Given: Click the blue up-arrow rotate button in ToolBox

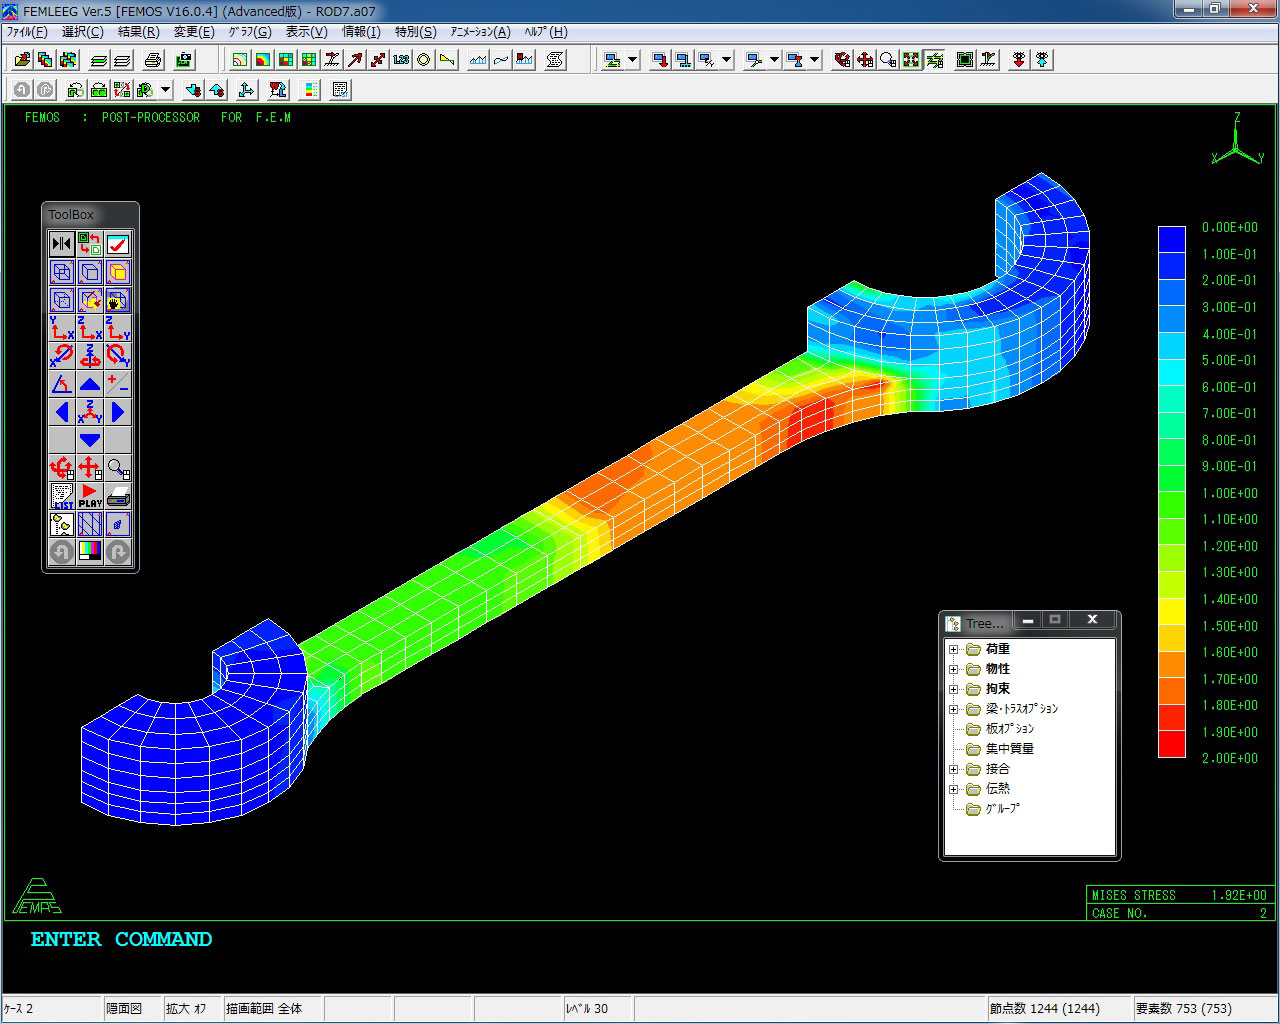Looking at the screenshot, I should click(x=90, y=384).
